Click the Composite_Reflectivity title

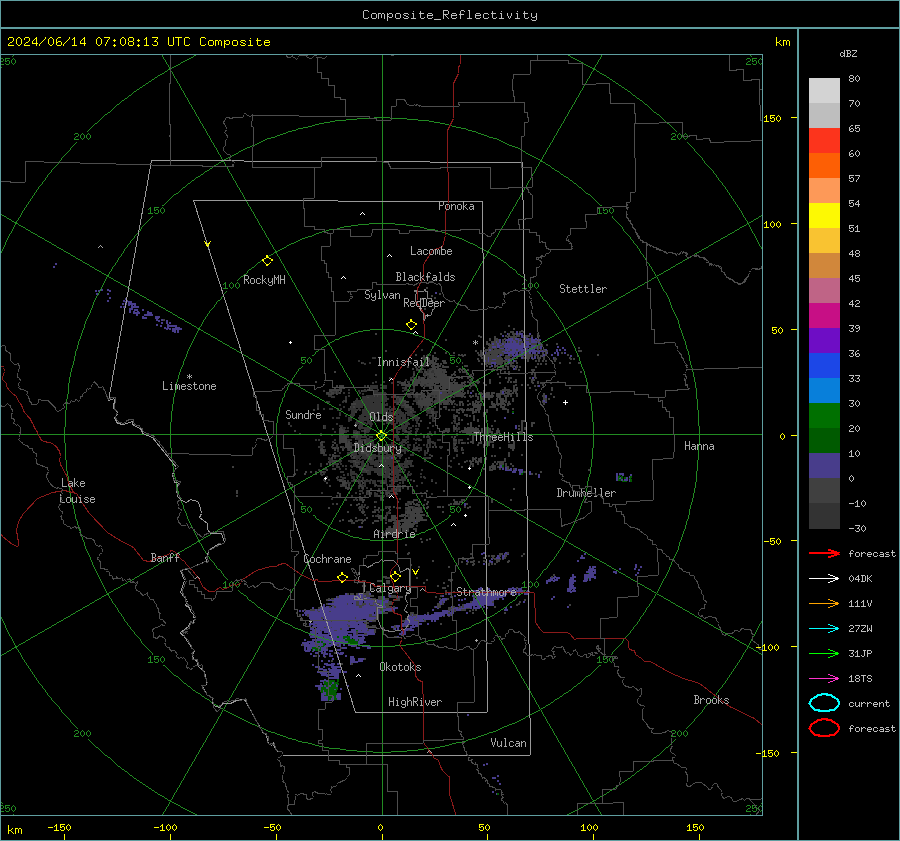pyautogui.click(x=450, y=15)
